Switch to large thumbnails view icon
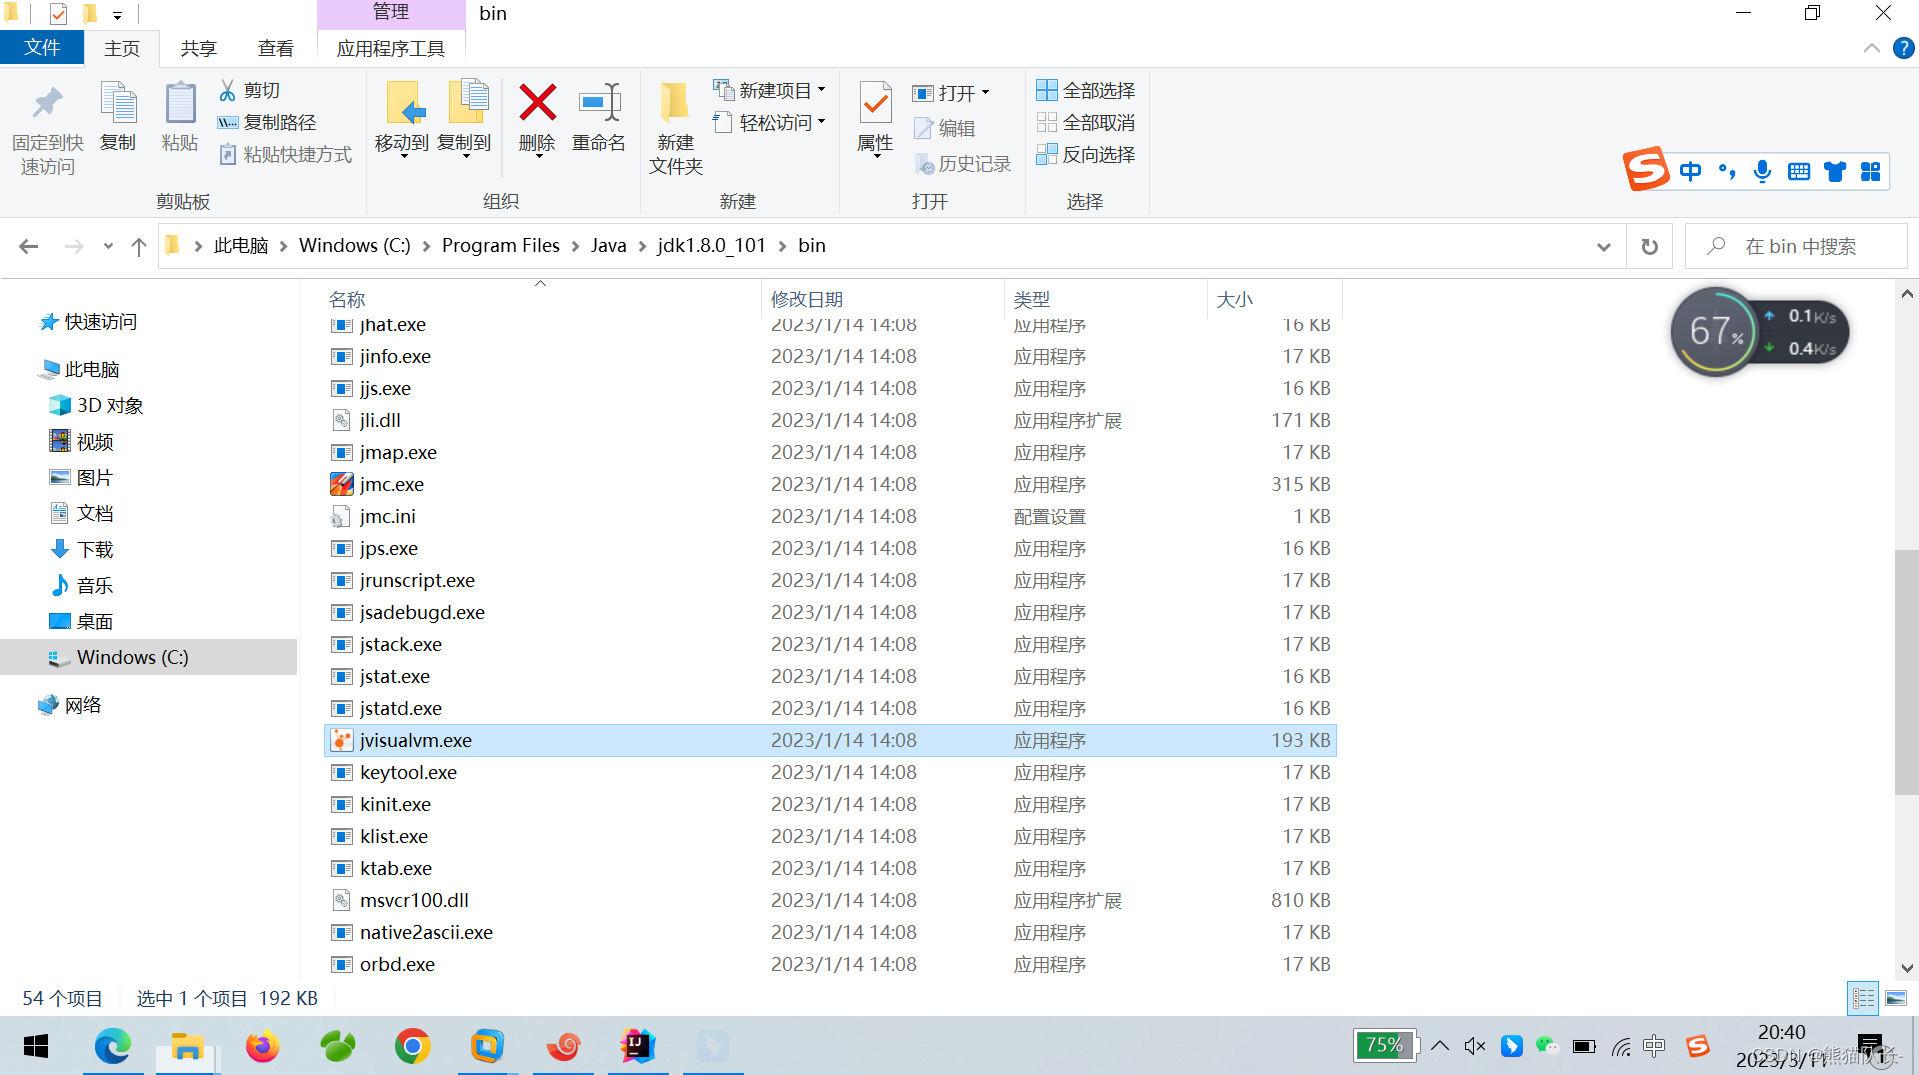Viewport: 1919px width, 1075px height. click(x=1895, y=998)
